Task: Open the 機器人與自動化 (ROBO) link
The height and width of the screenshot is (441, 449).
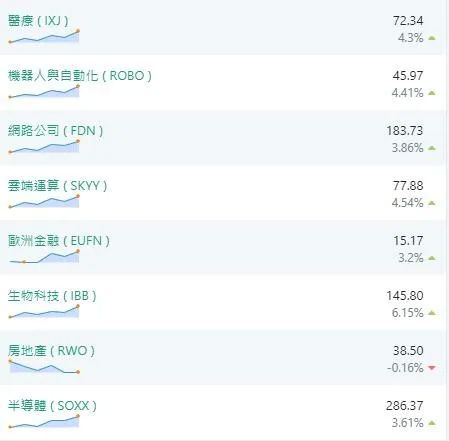Action: pyautogui.click(x=80, y=76)
